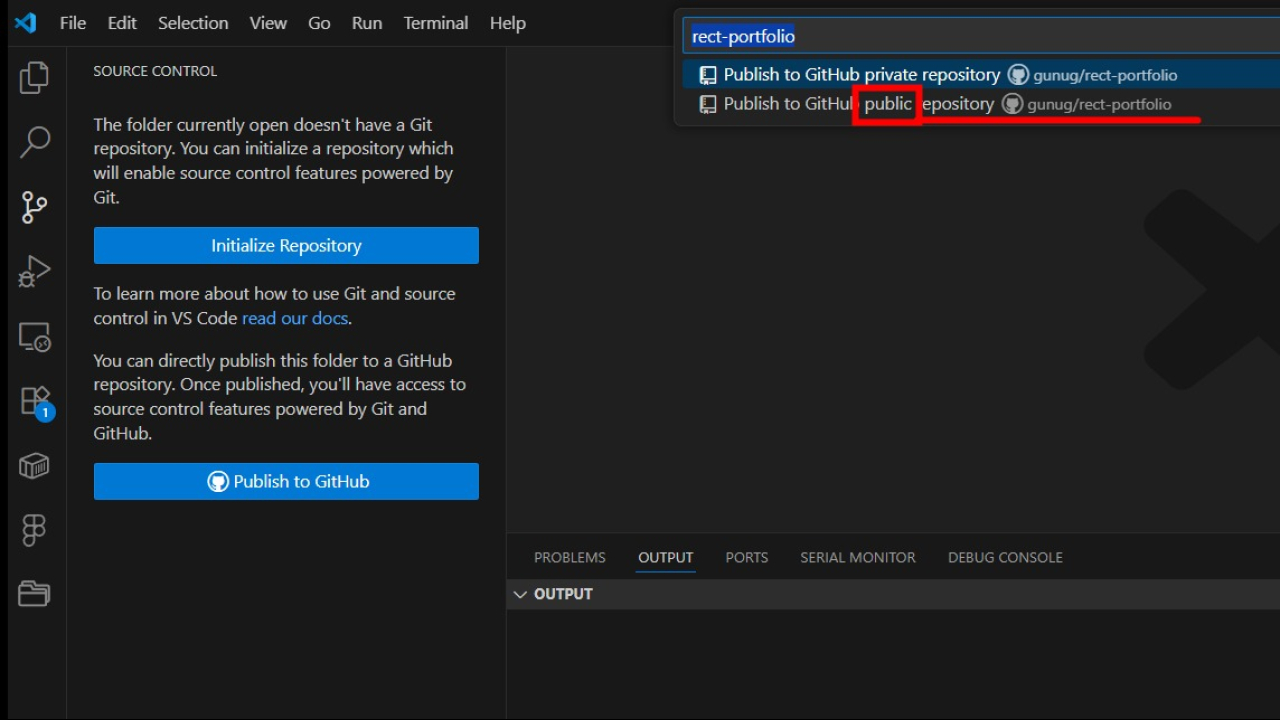The height and width of the screenshot is (720, 1280).
Task: Open the Run and Debug view icon
Action: pos(34,272)
